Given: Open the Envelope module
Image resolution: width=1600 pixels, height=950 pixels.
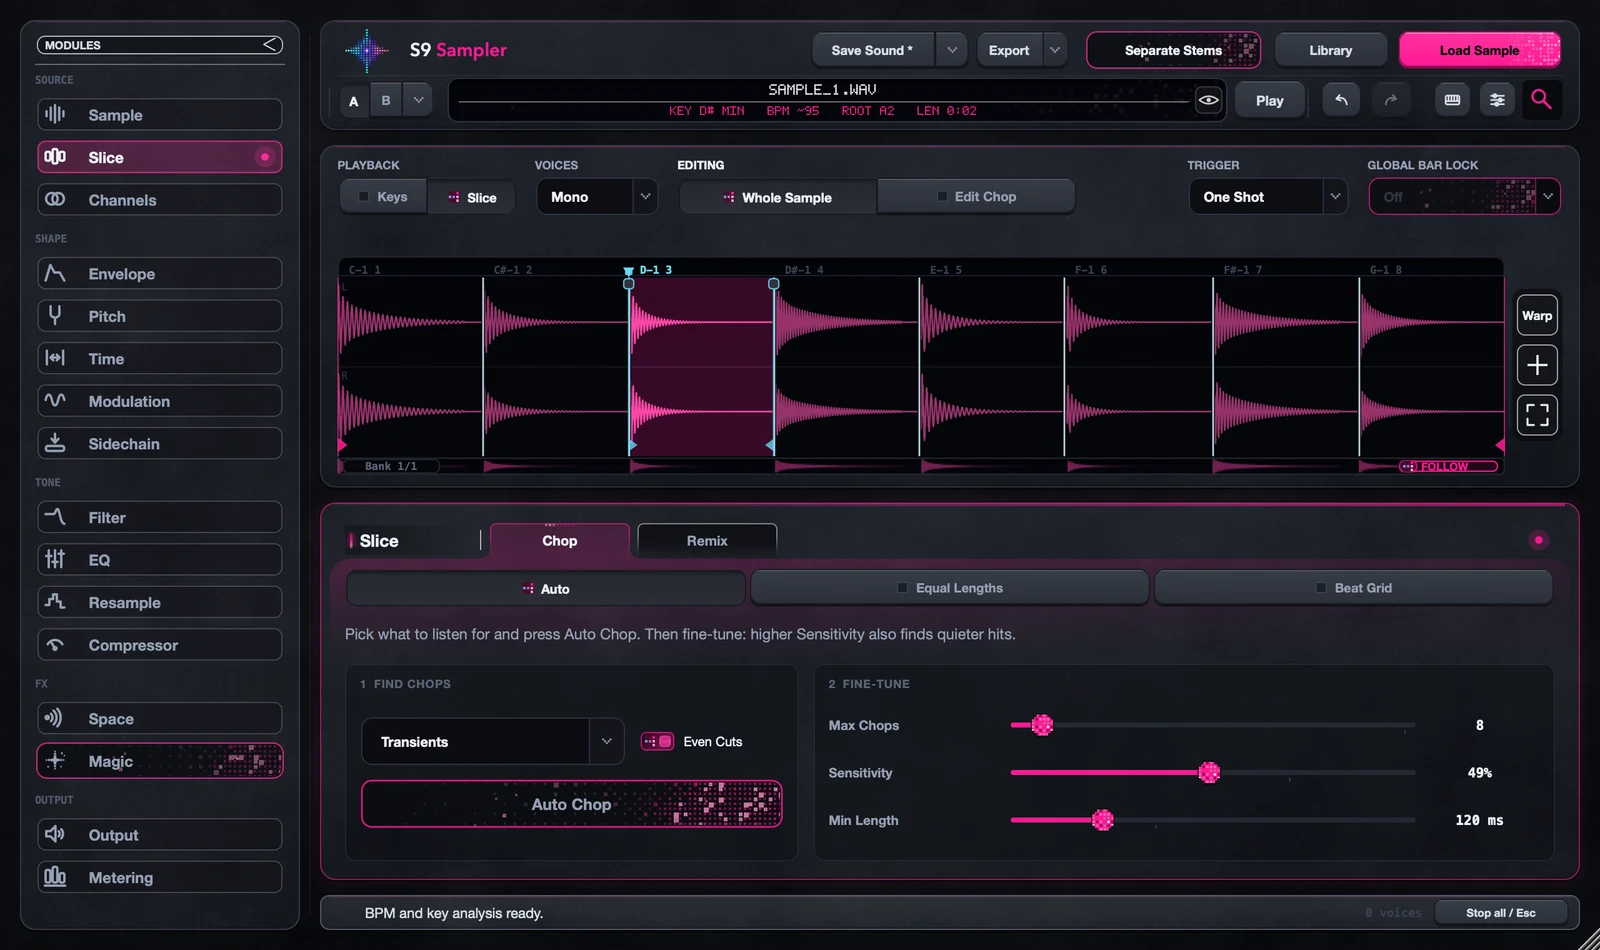Looking at the screenshot, I should (x=160, y=274).
